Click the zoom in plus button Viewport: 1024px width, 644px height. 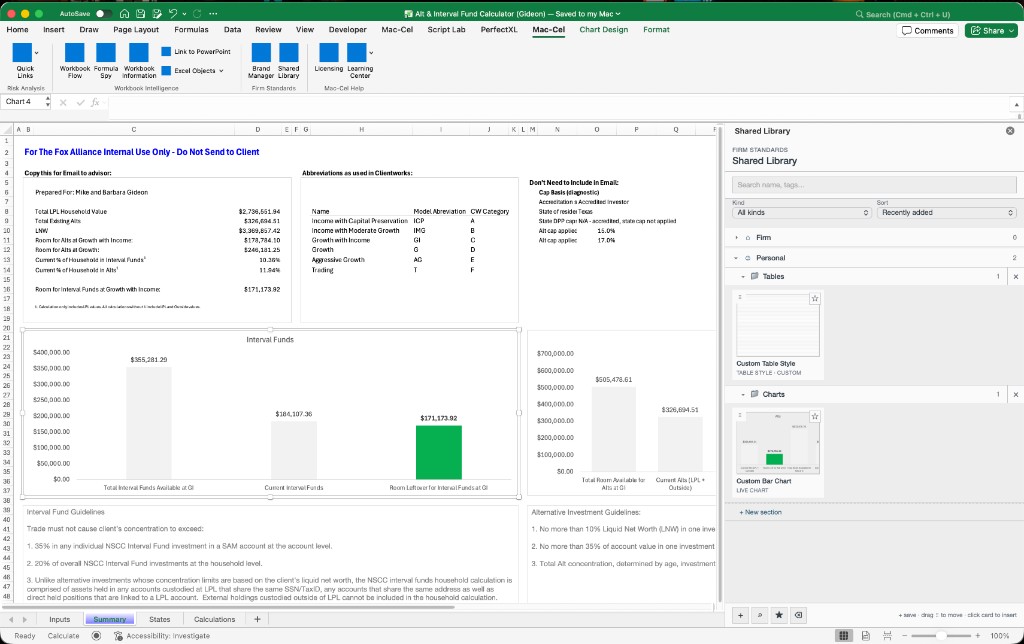click(x=978, y=636)
